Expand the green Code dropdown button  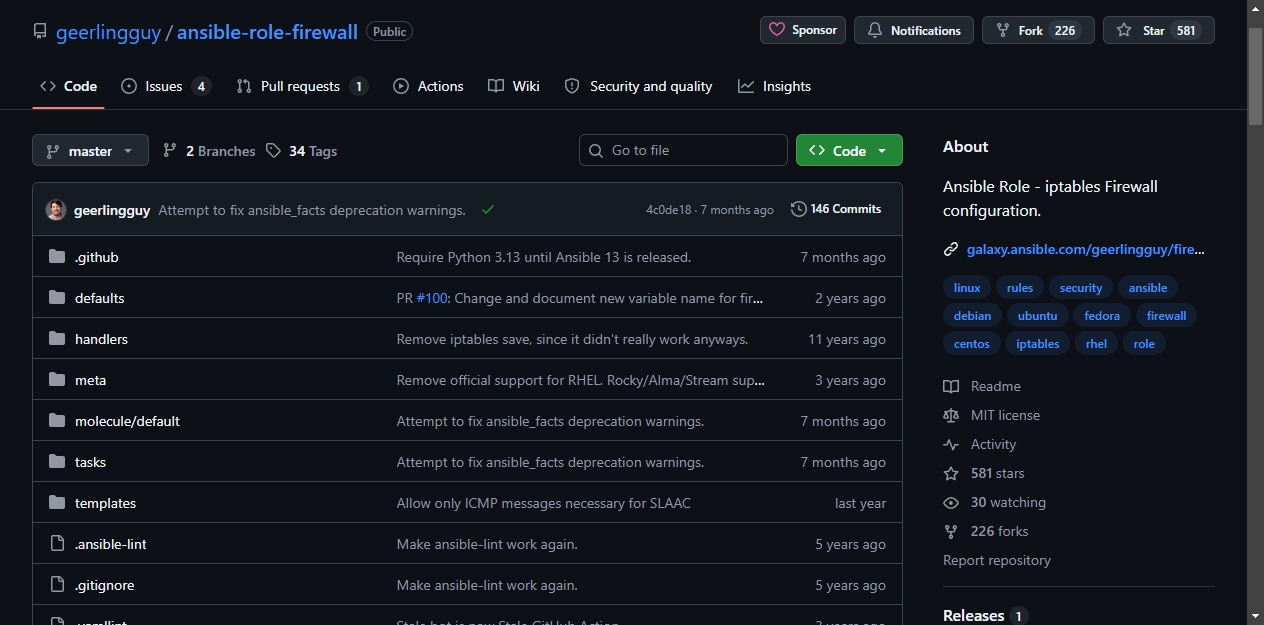coord(849,150)
